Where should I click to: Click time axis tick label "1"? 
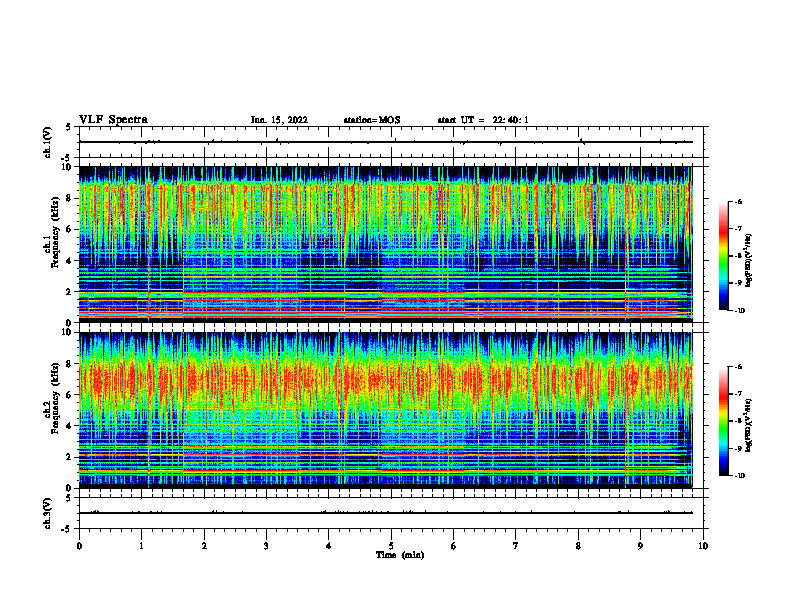pyautogui.click(x=141, y=546)
